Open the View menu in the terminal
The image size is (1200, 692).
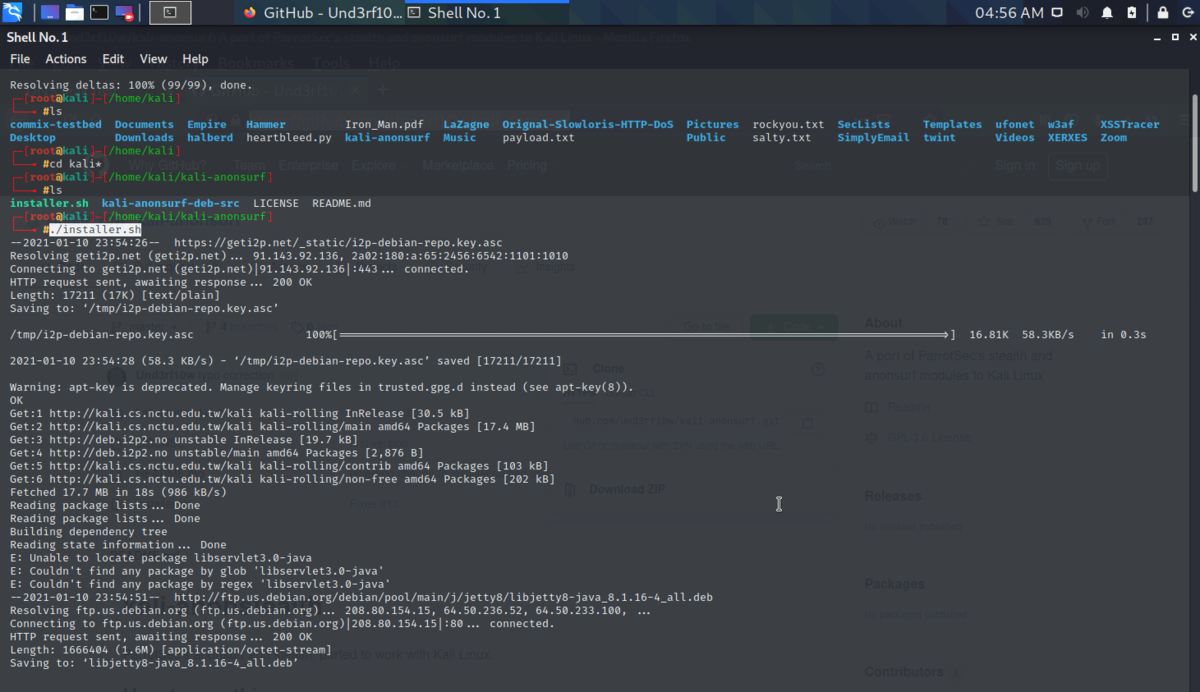153,59
